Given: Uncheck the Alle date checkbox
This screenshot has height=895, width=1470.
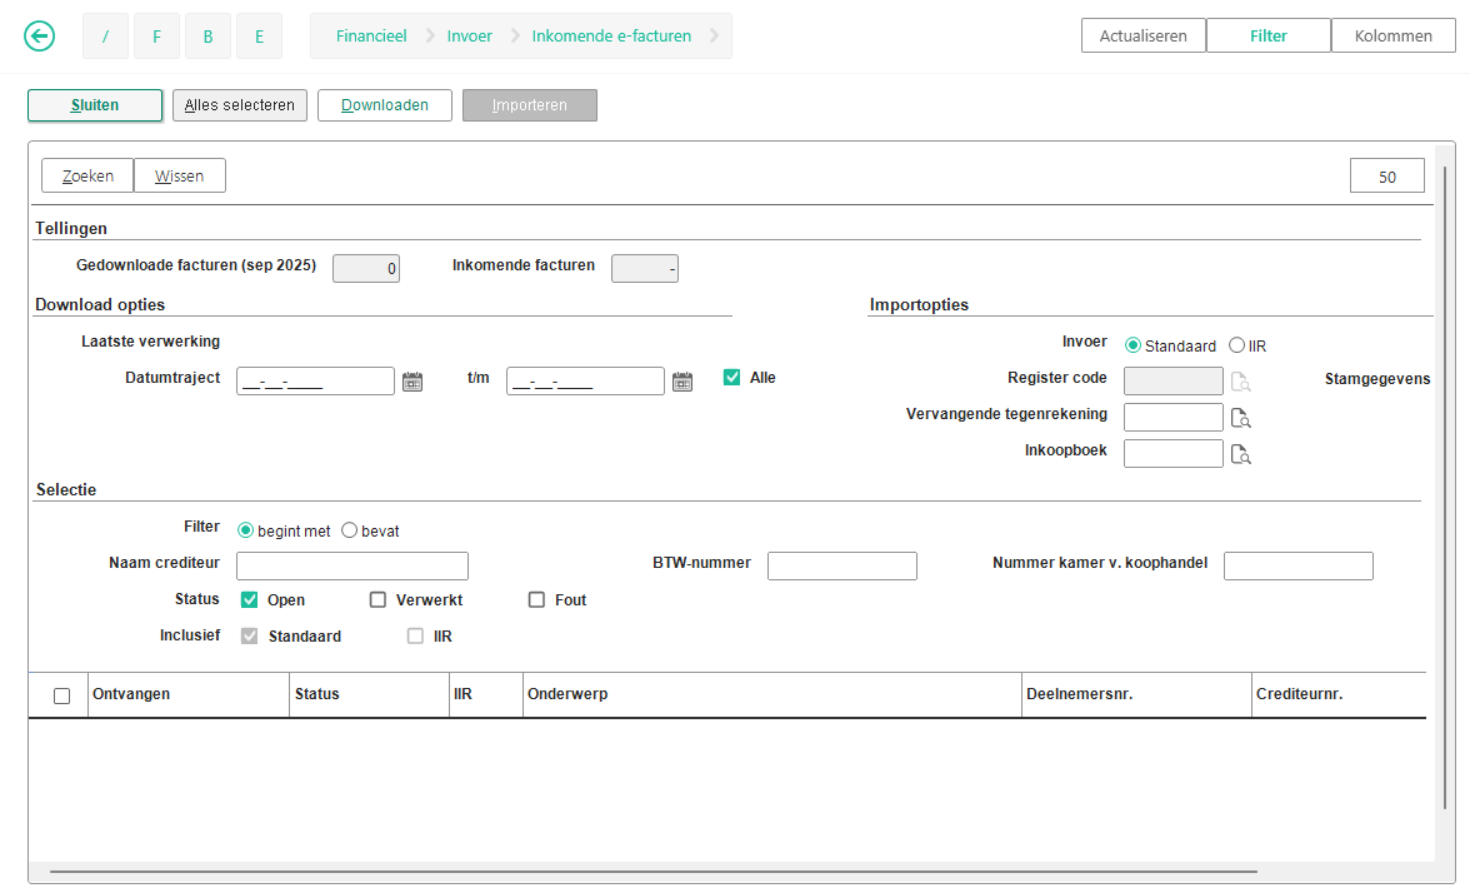Looking at the screenshot, I should pos(732,377).
